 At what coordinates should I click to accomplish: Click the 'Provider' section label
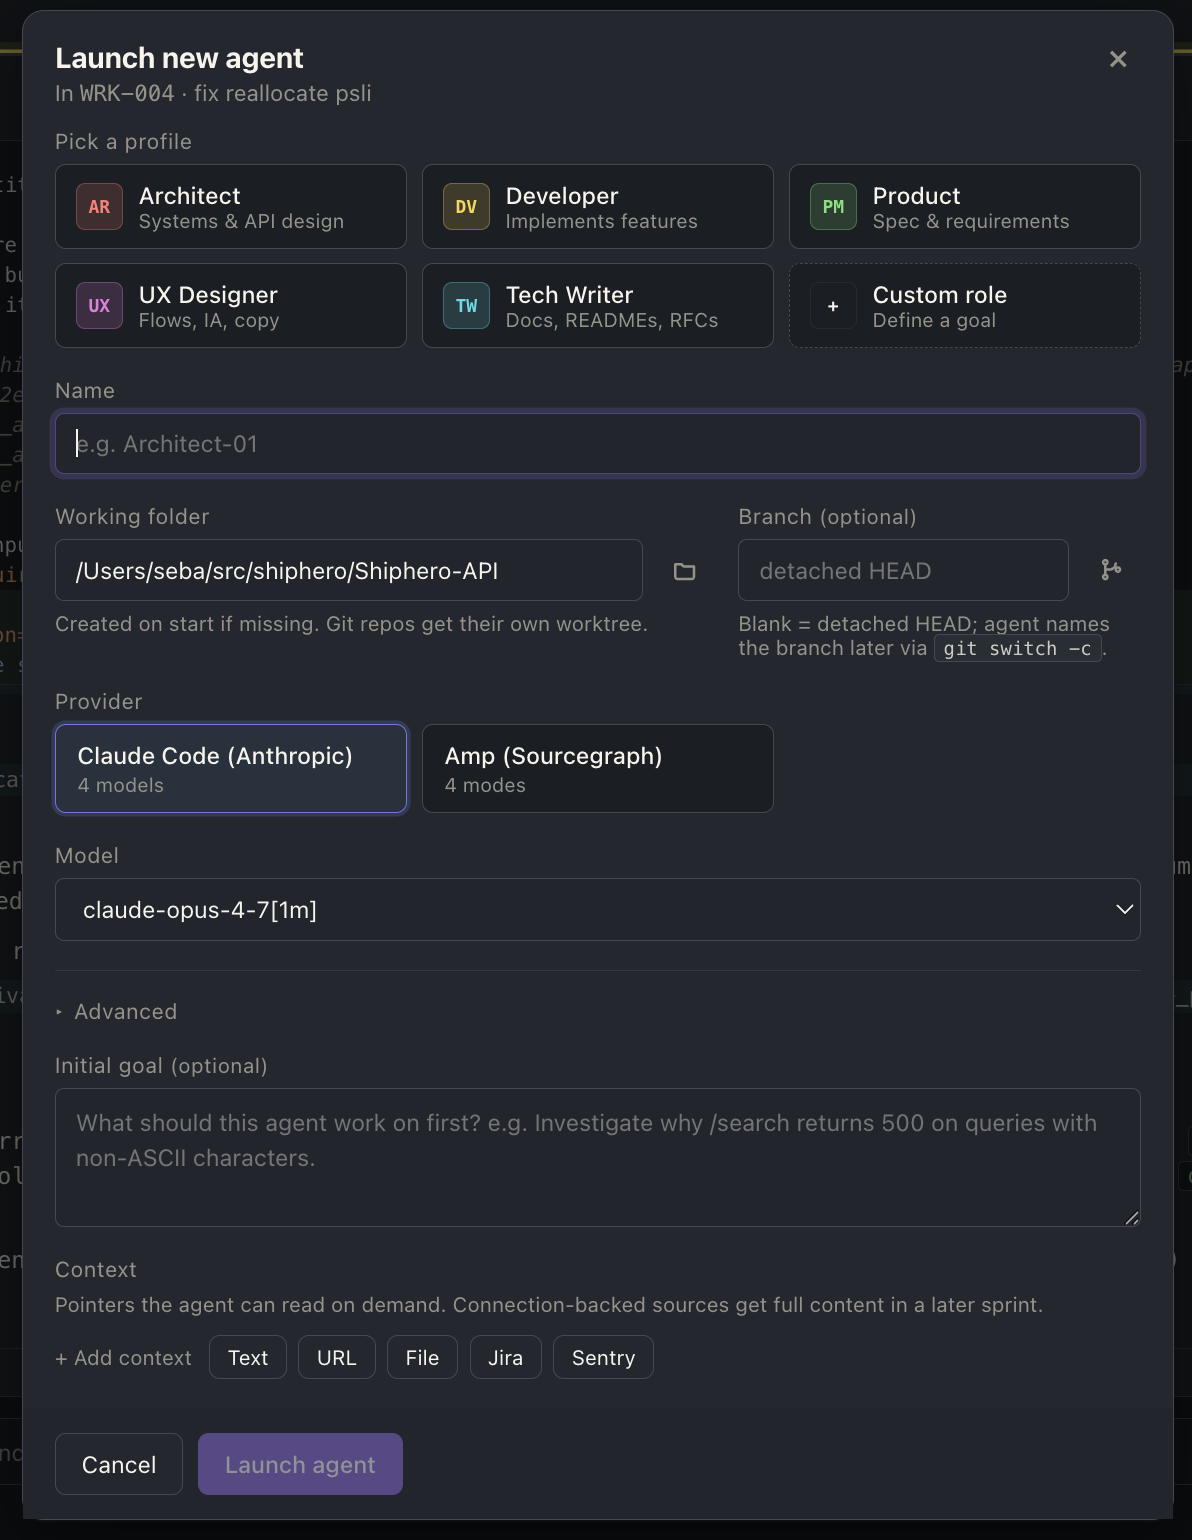pos(98,702)
